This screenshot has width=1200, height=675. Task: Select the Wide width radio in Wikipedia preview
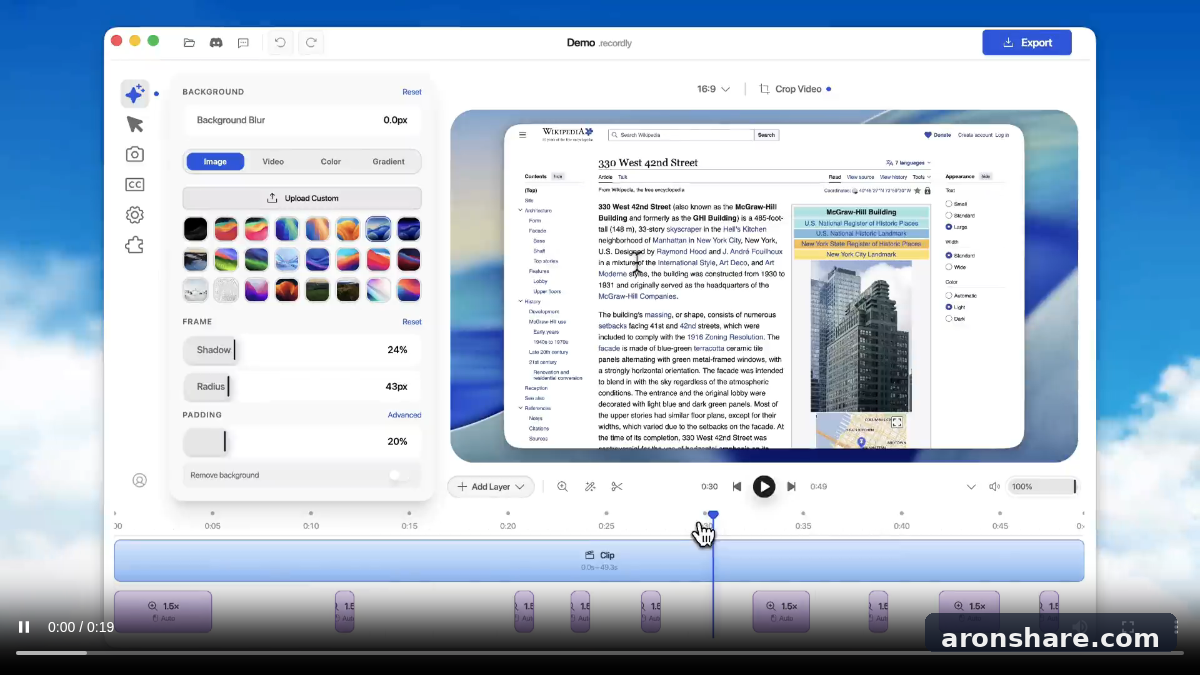tap(949, 267)
